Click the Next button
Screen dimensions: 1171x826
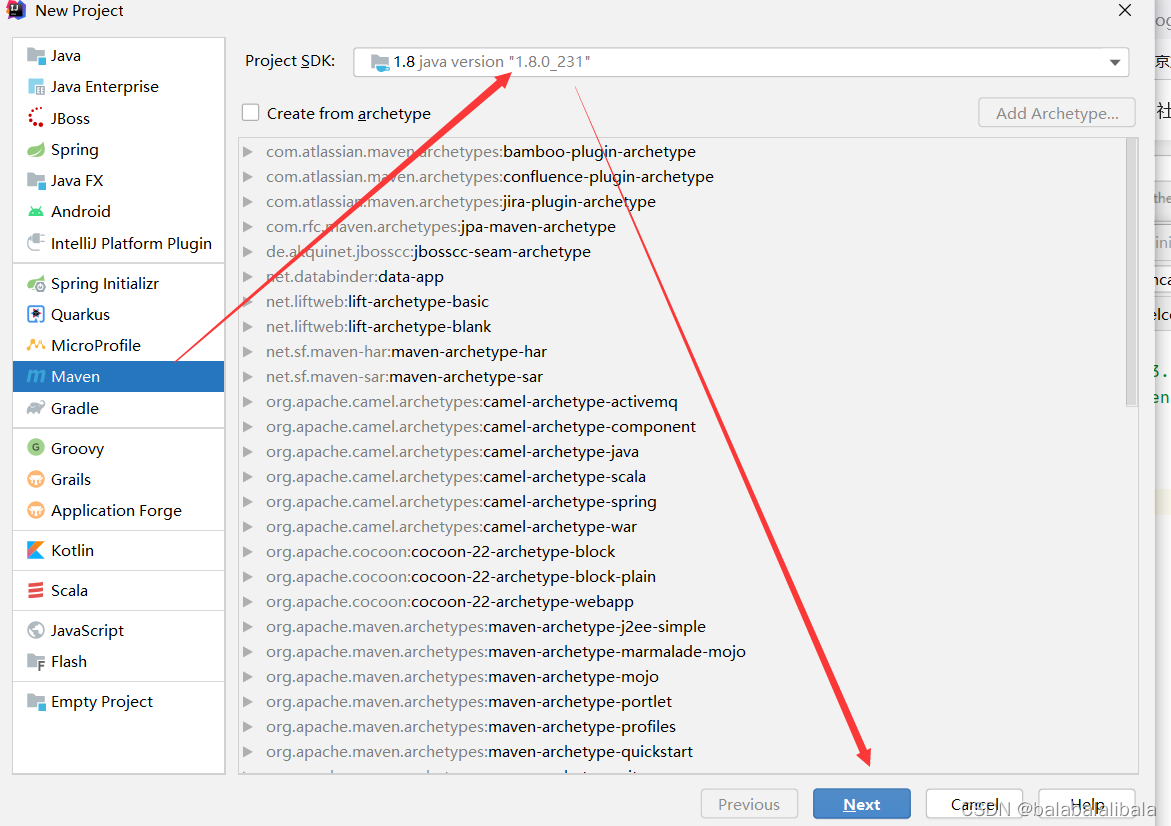pyautogui.click(x=862, y=804)
